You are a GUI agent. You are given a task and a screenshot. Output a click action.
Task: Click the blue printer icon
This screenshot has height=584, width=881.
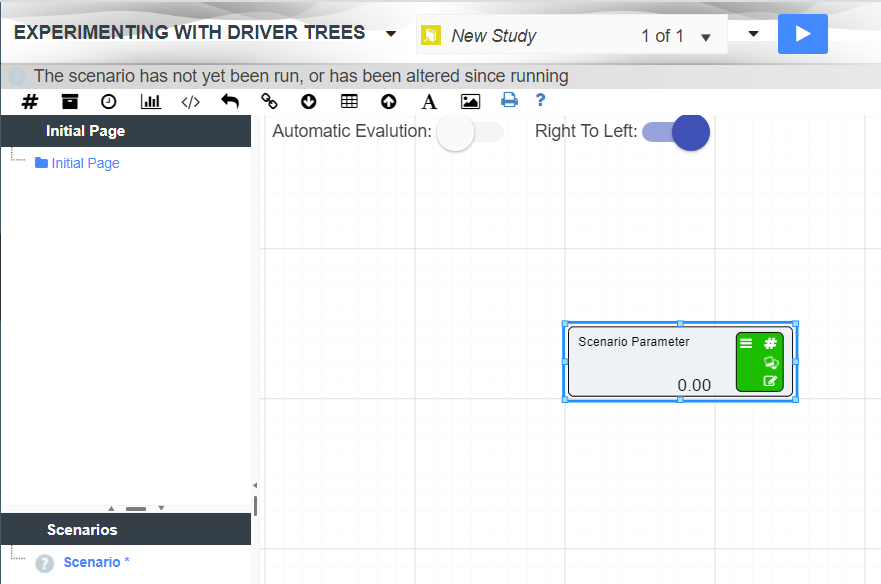[510, 100]
